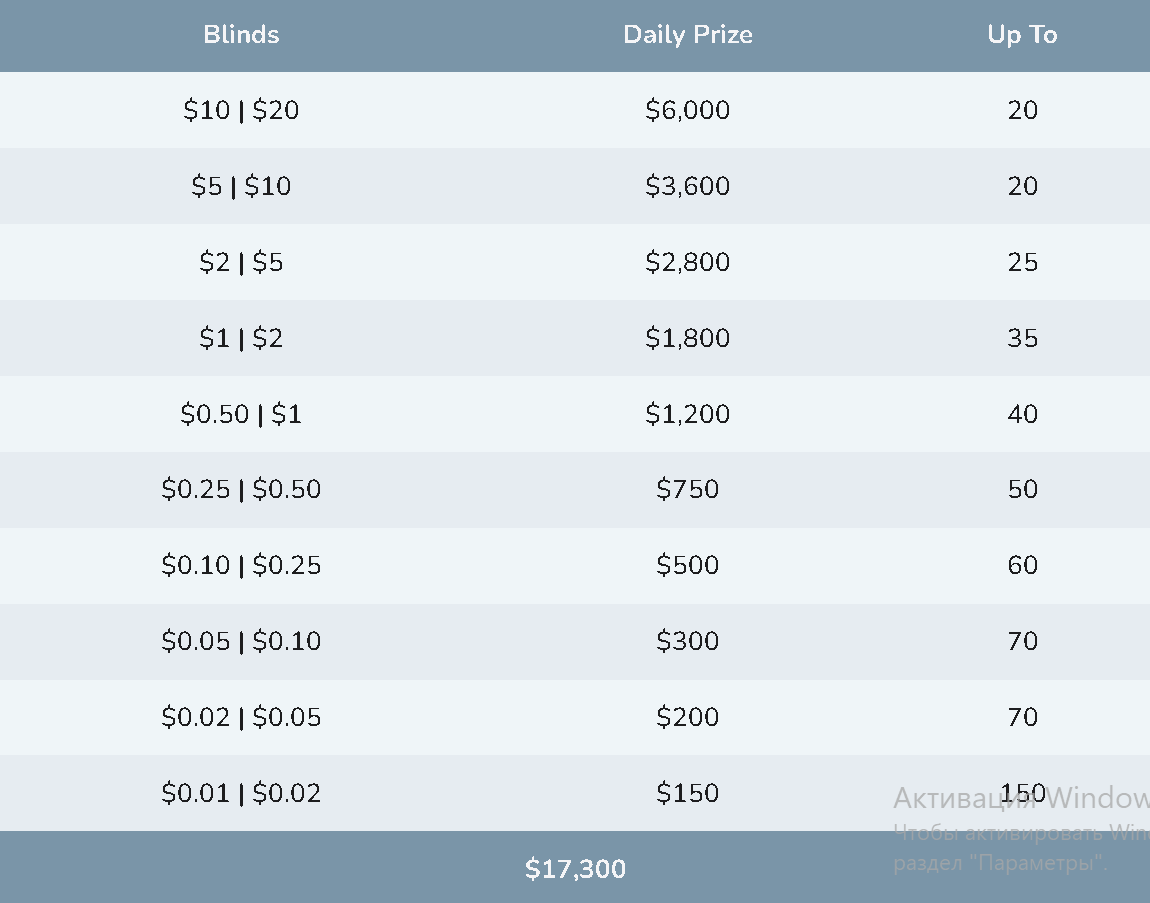Select the Up To value 60

pos(1022,565)
